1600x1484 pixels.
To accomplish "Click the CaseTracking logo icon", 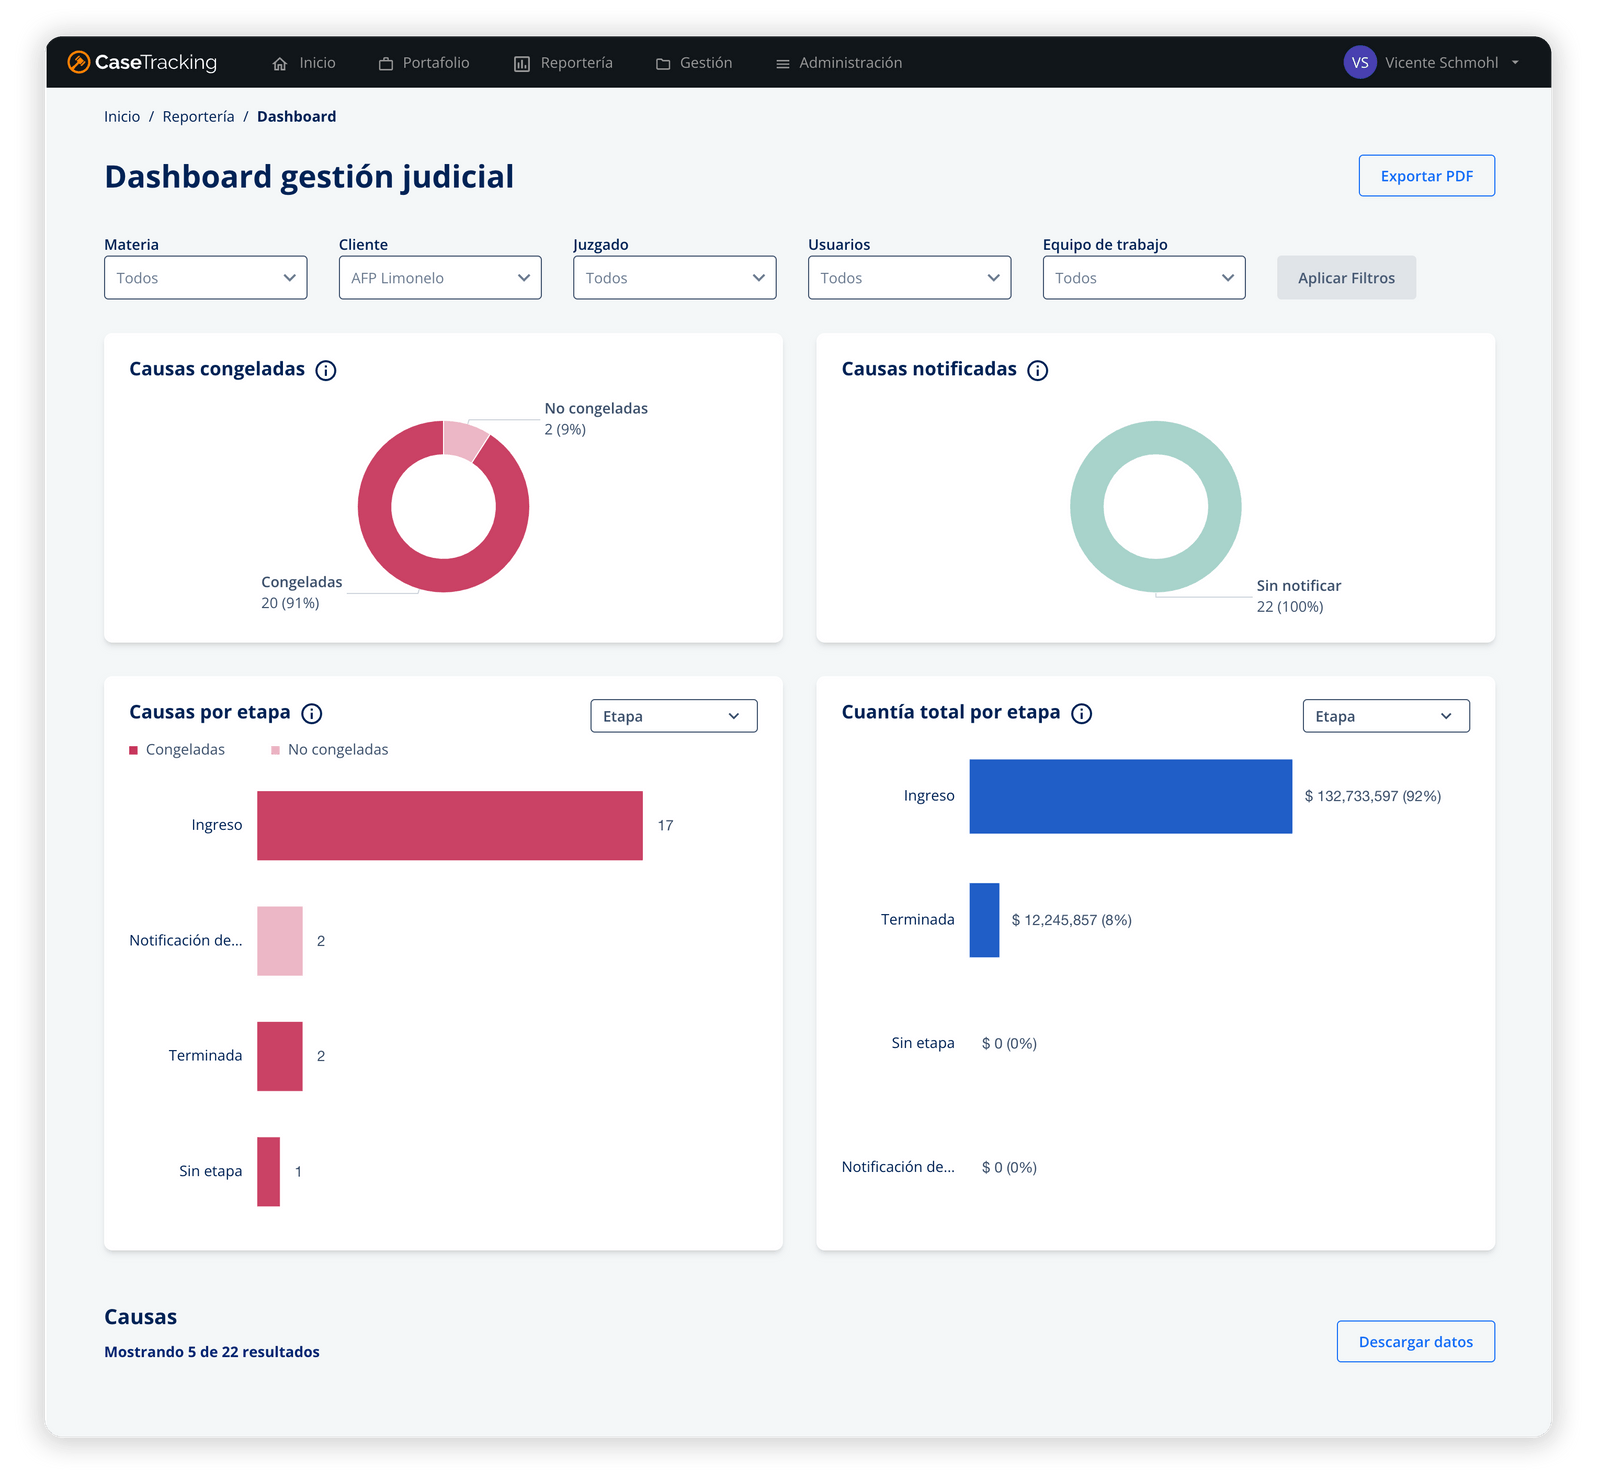I will 78,62.
